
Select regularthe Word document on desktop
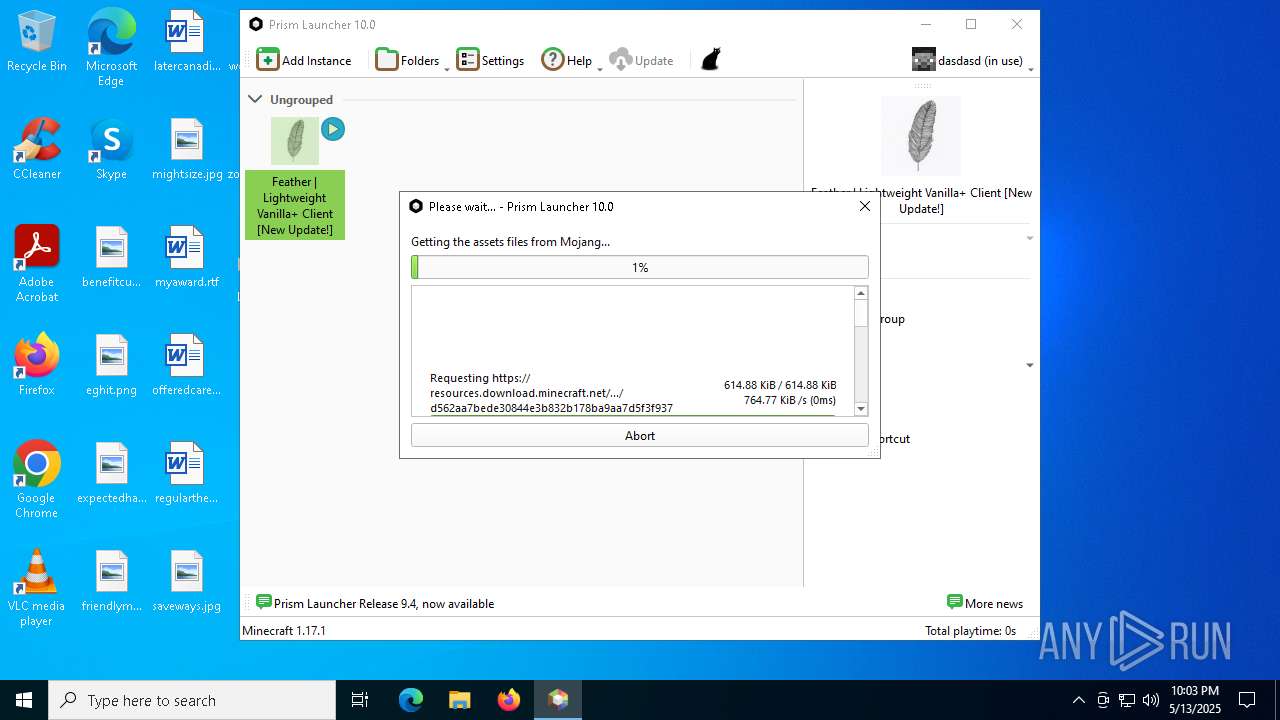click(x=186, y=473)
